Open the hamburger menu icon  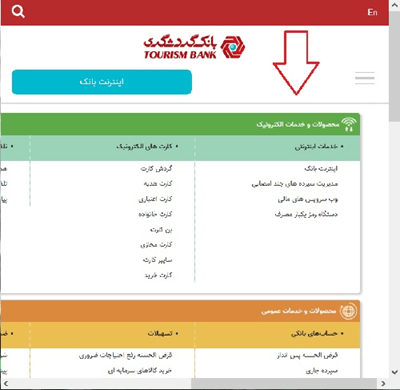(x=365, y=78)
